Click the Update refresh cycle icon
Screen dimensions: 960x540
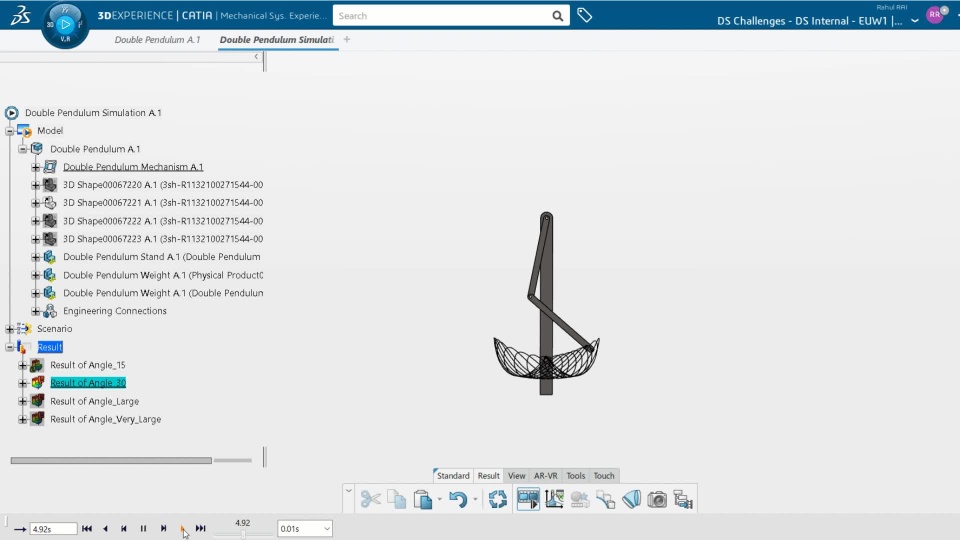tap(498, 499)
